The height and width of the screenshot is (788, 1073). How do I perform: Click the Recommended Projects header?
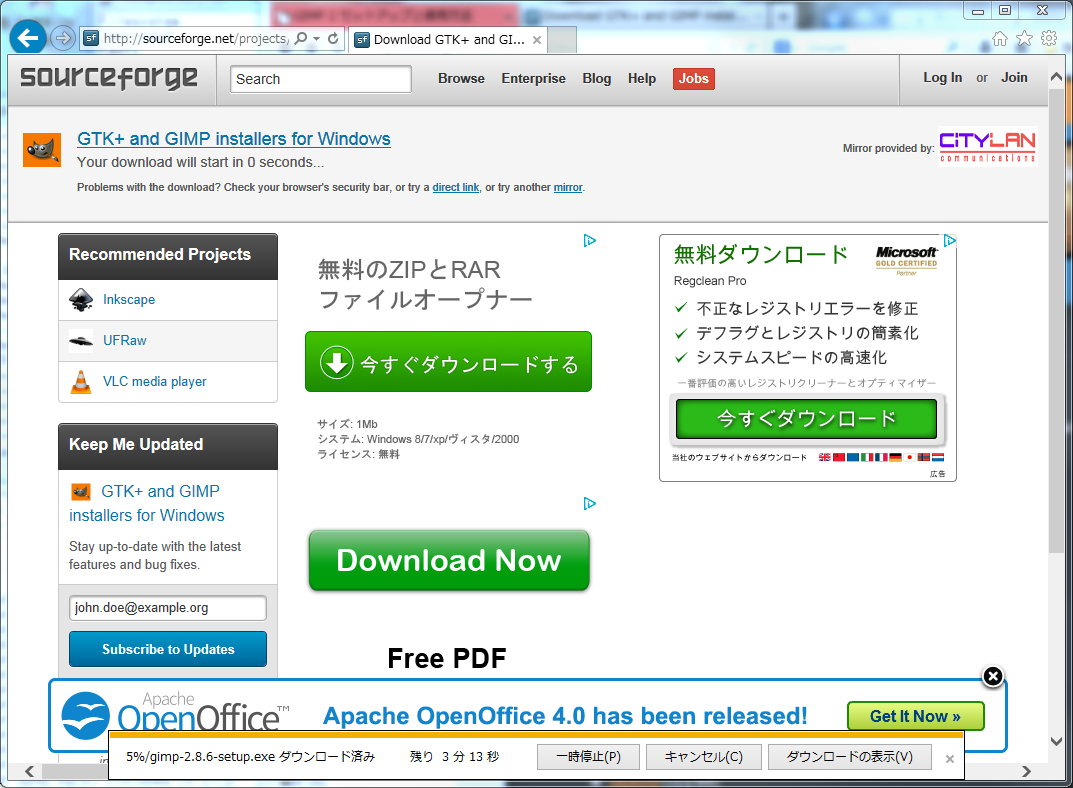point(168,256)
